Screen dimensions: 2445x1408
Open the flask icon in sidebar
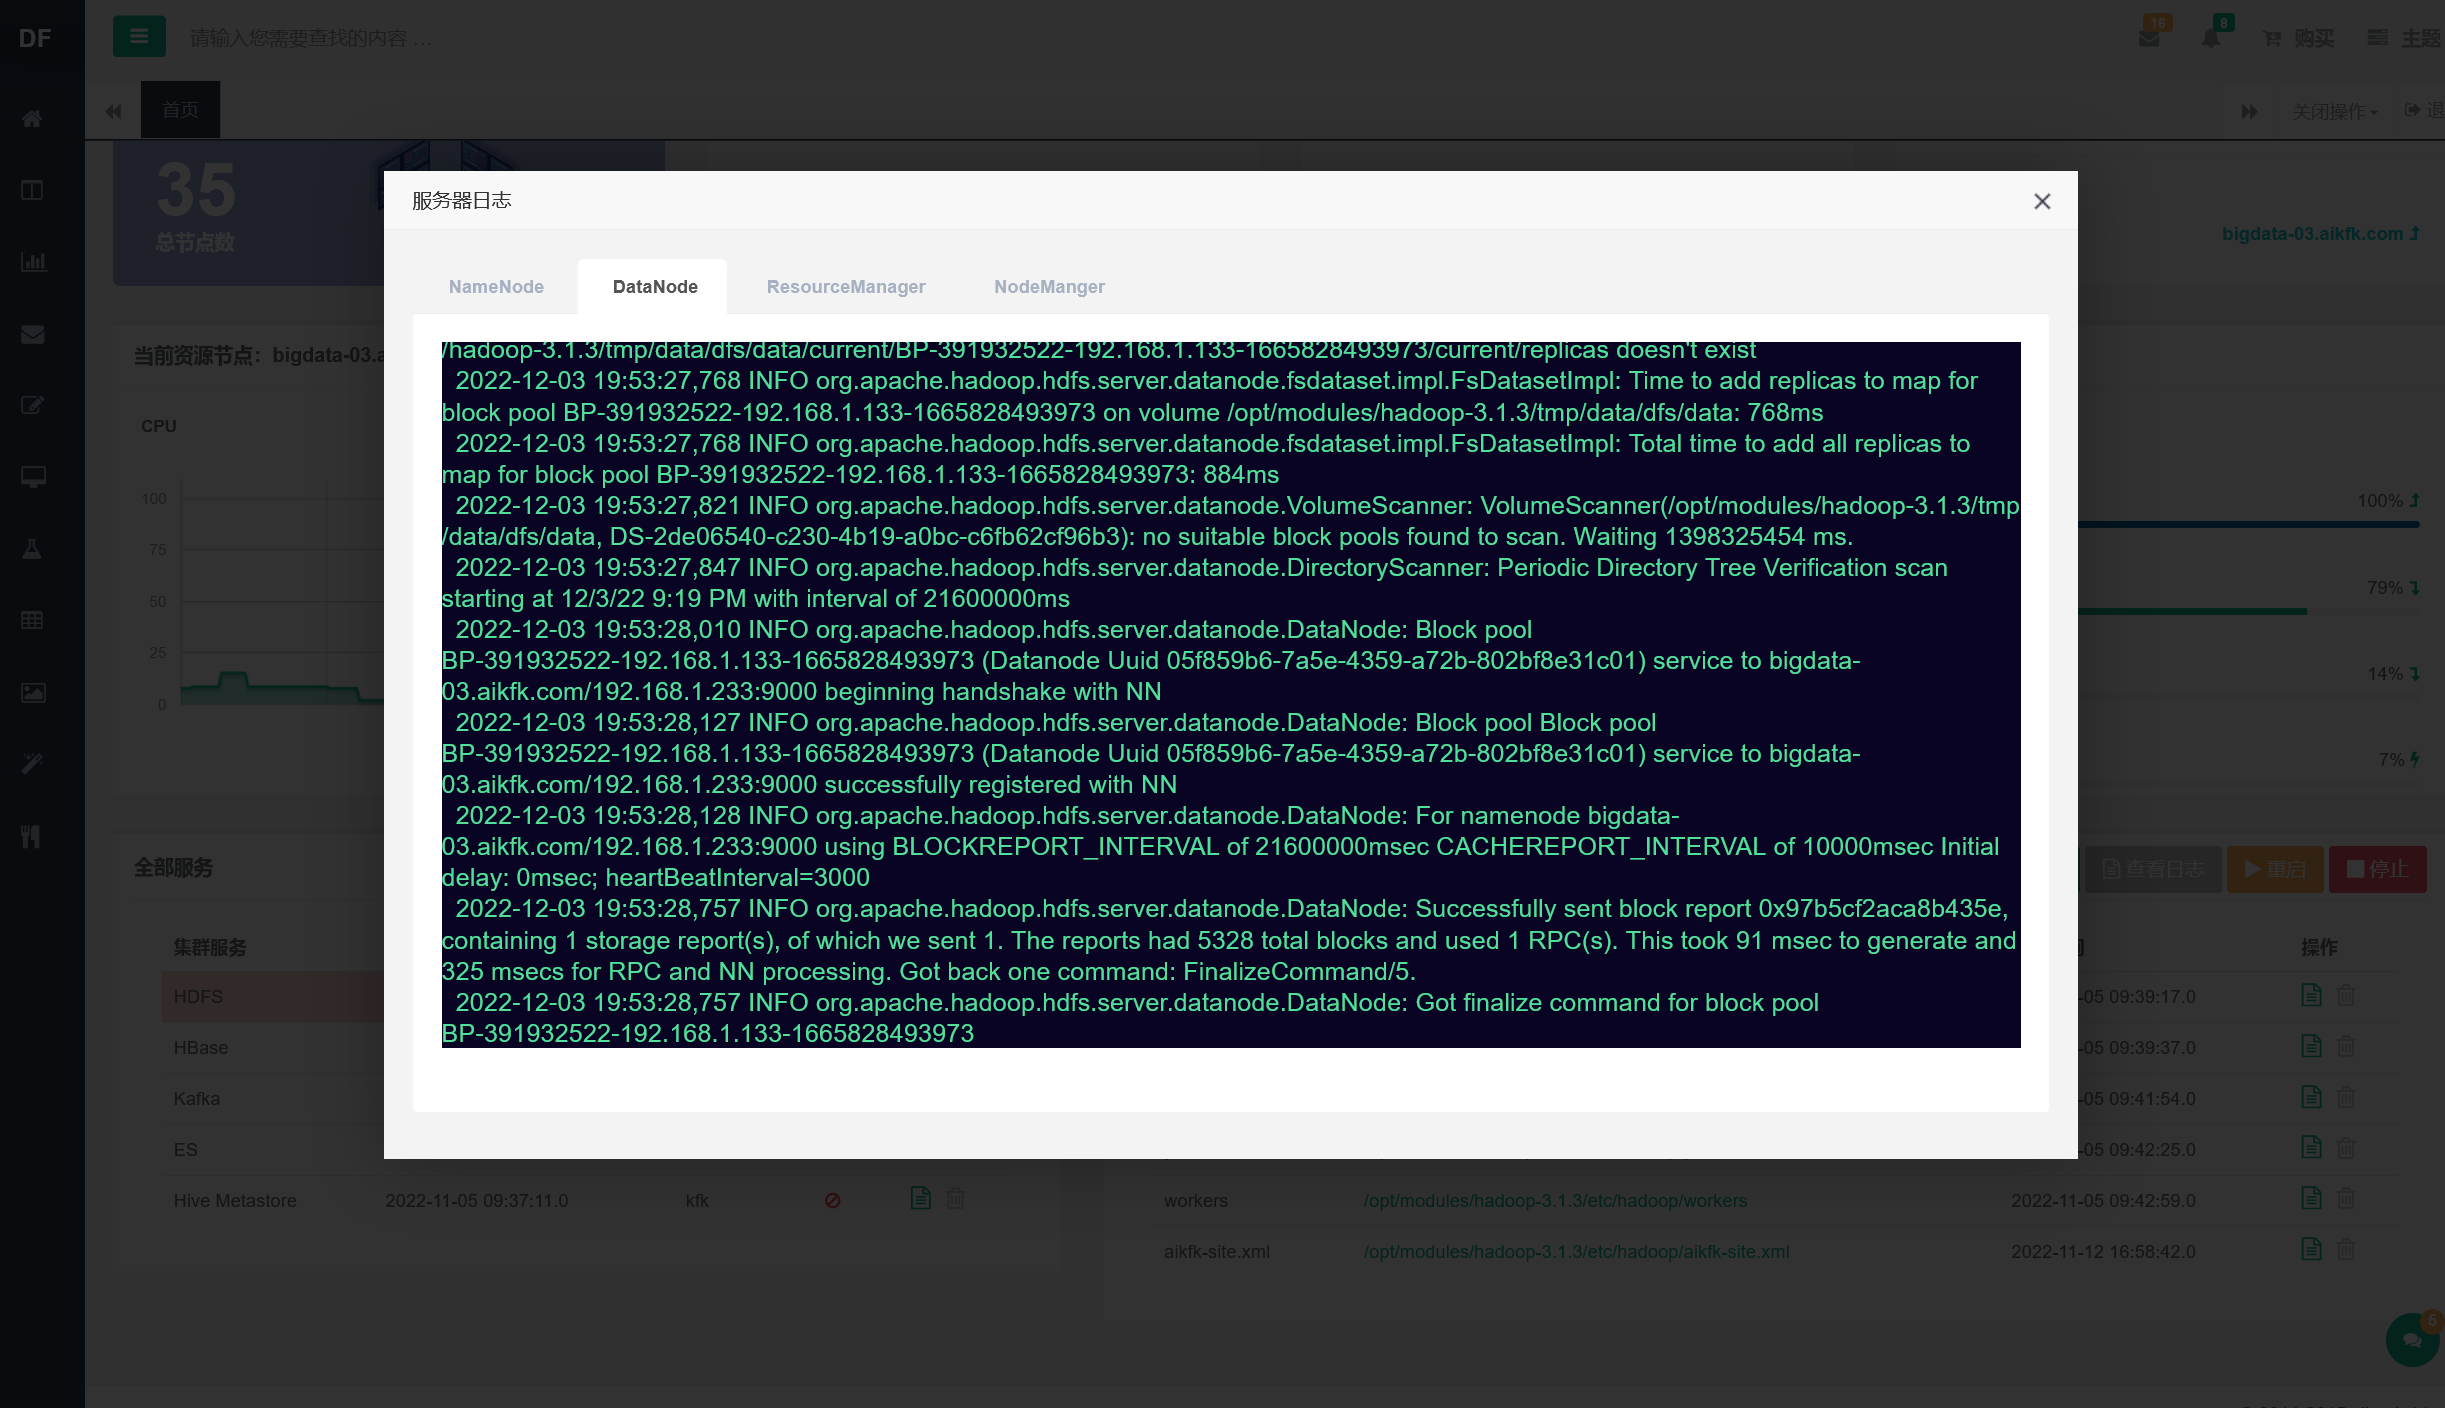(x=32, y=549)
